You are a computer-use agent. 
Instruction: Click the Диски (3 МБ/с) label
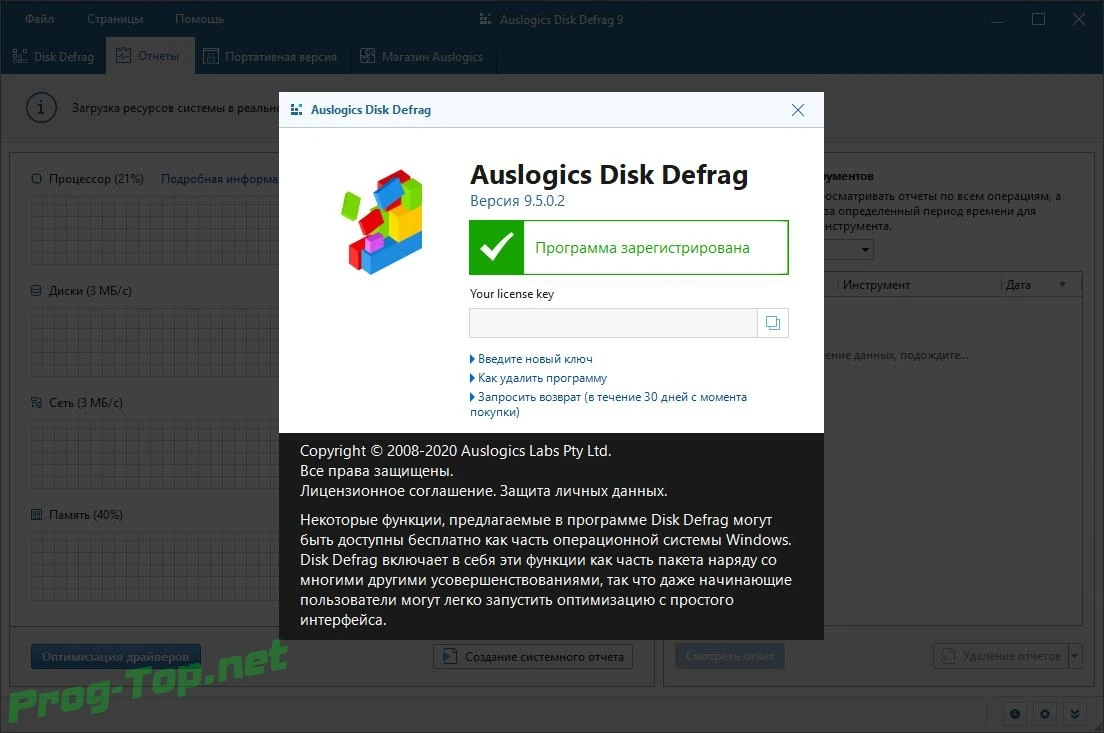(90, 291)
